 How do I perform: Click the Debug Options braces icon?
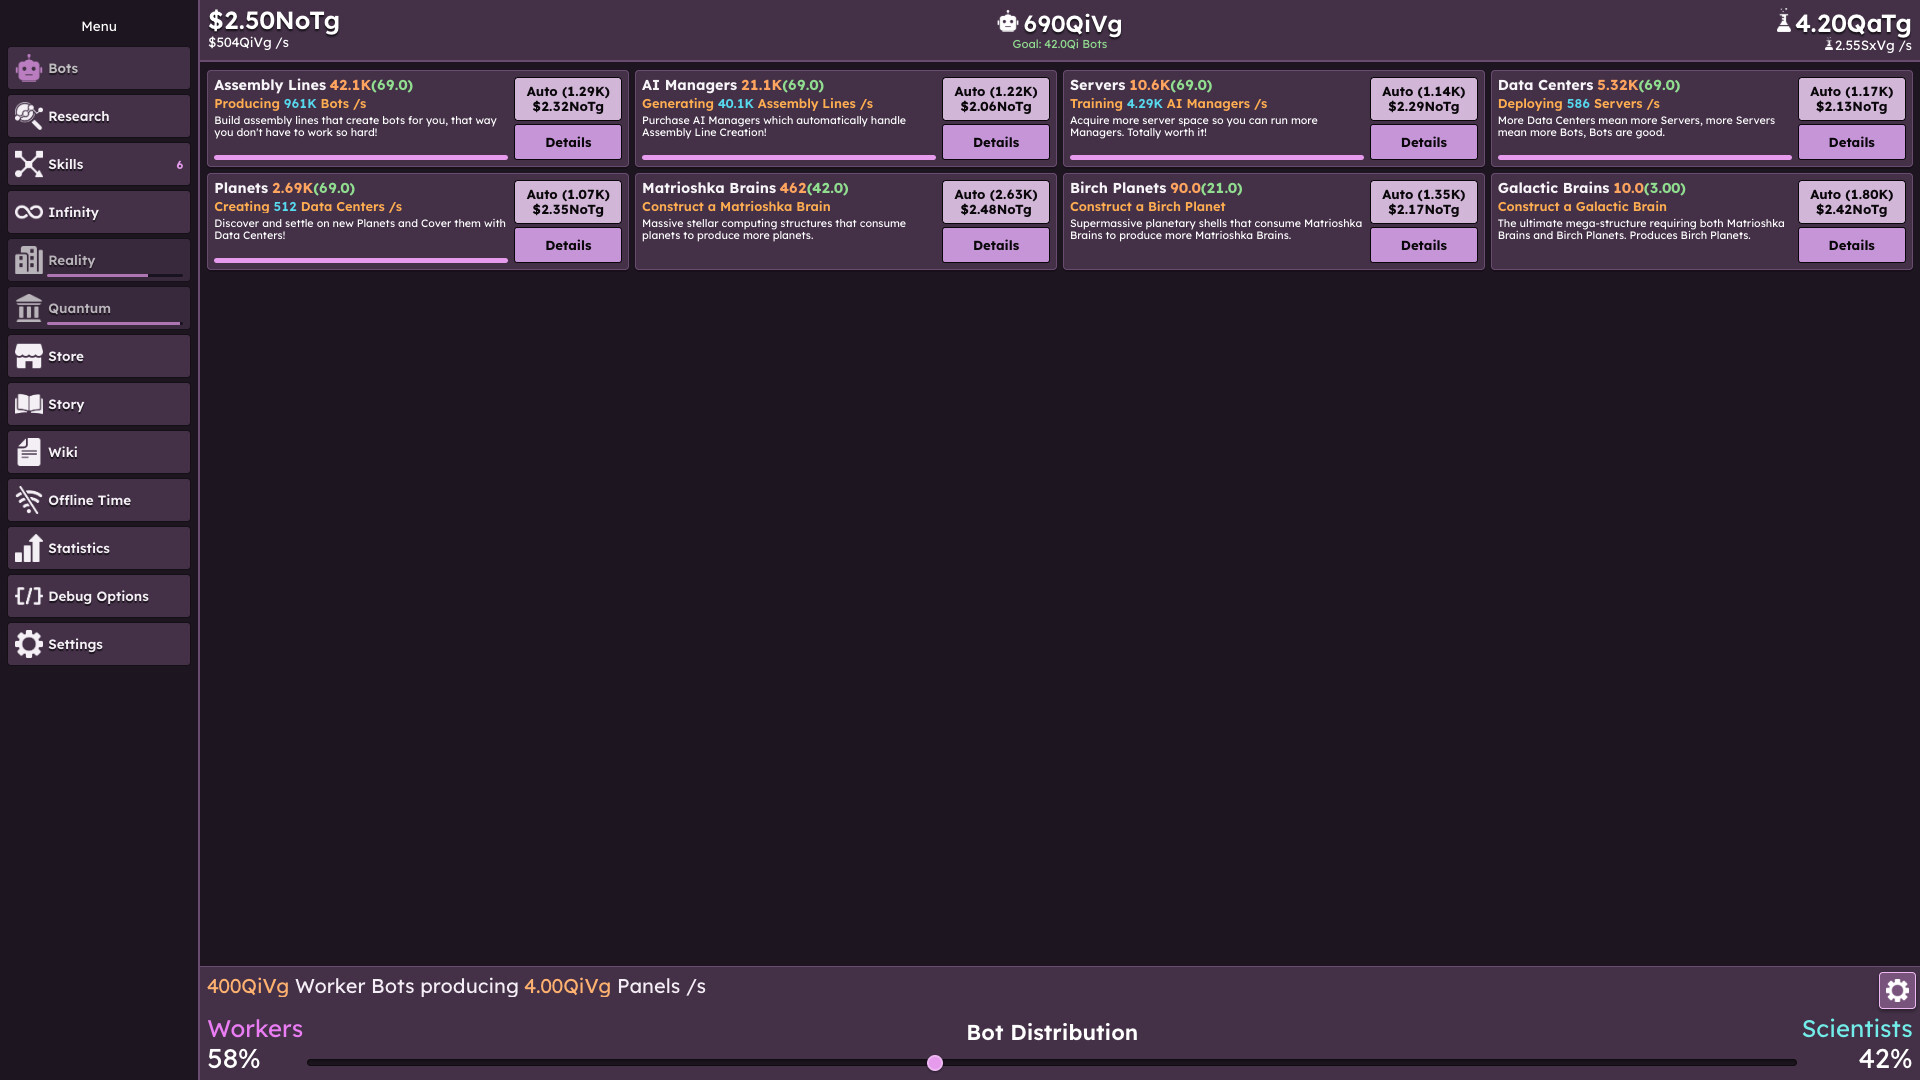coord(29,596)
